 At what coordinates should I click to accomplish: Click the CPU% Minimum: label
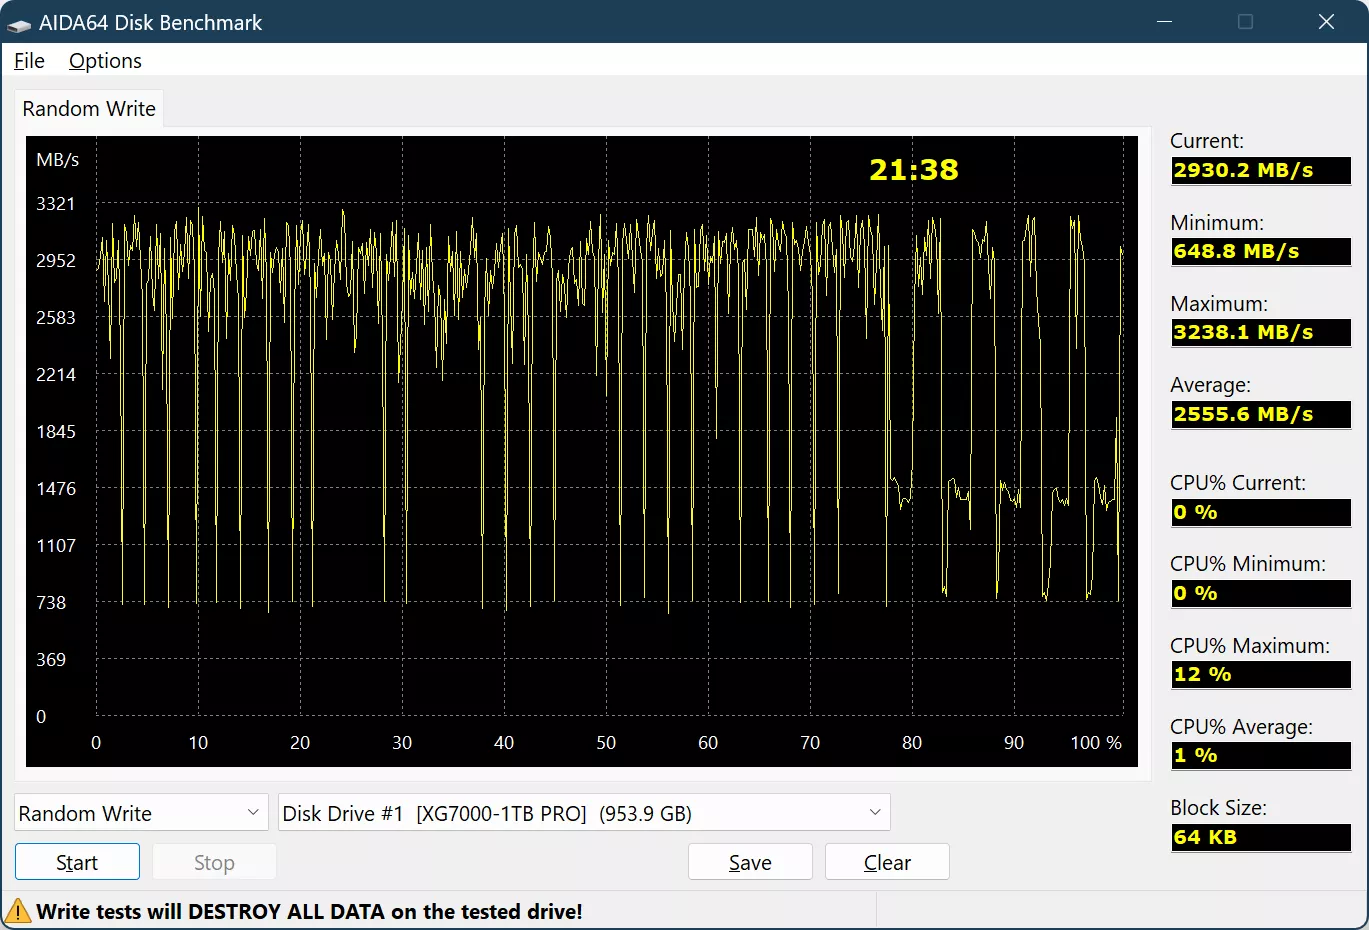[x=1248, y=564]
